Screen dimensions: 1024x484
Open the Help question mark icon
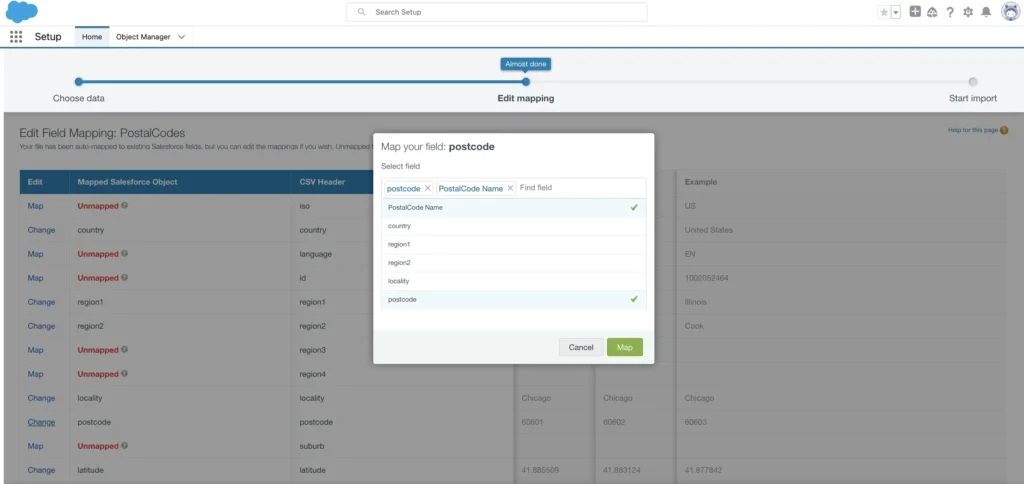(950, 12)
